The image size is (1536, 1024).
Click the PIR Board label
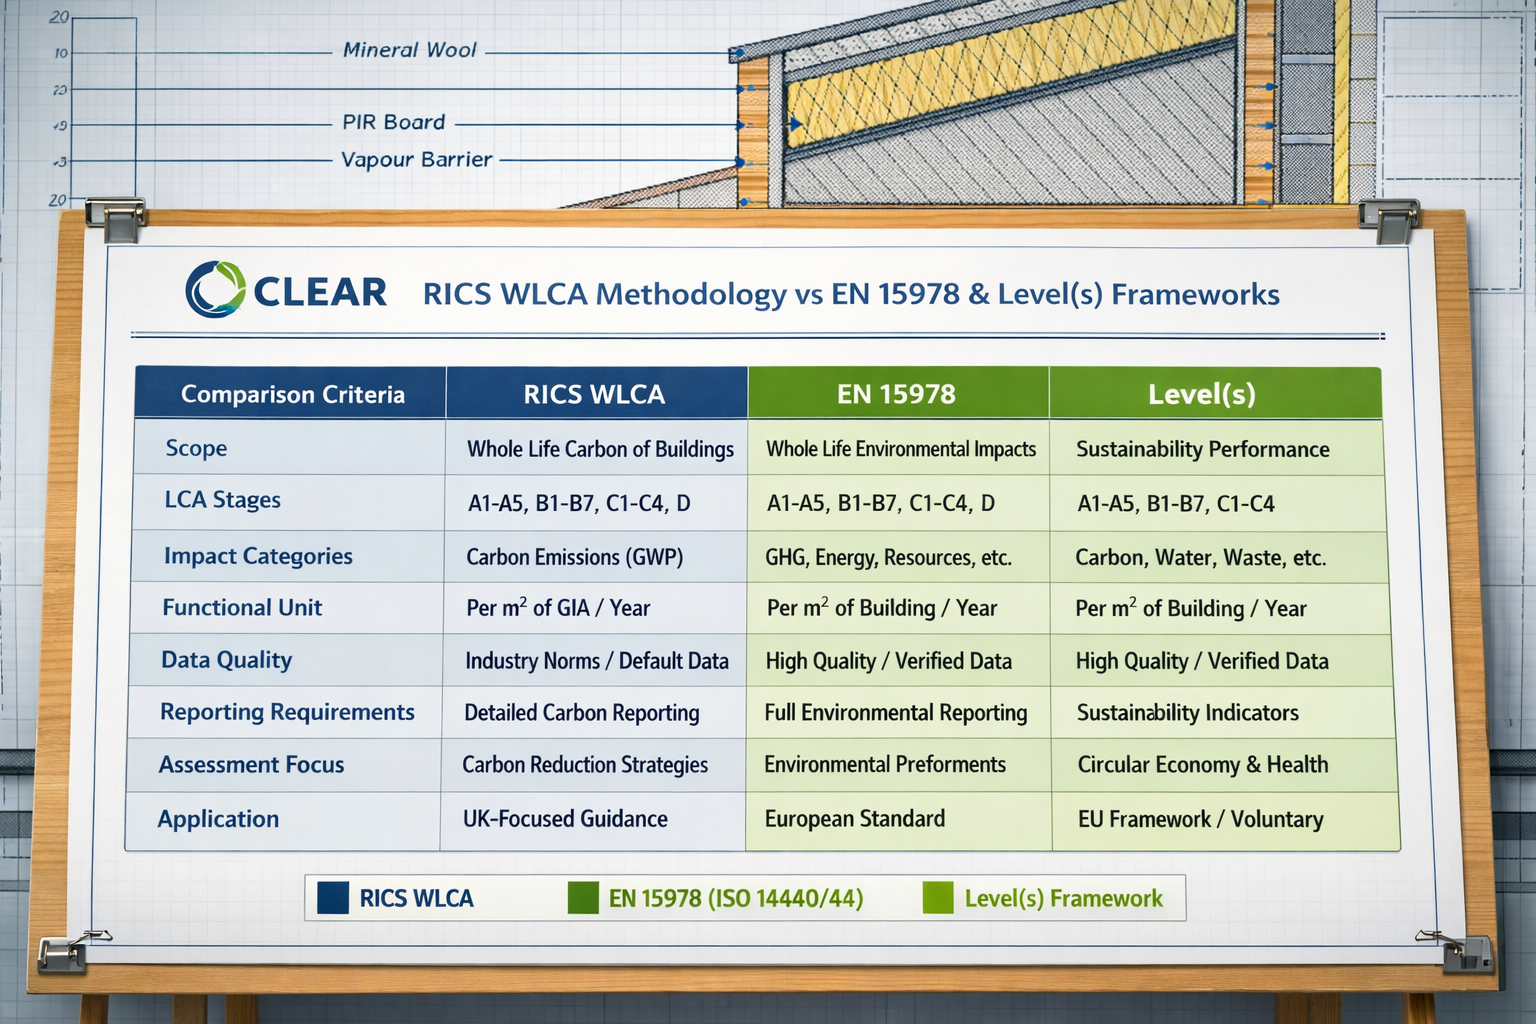[391, 122]
